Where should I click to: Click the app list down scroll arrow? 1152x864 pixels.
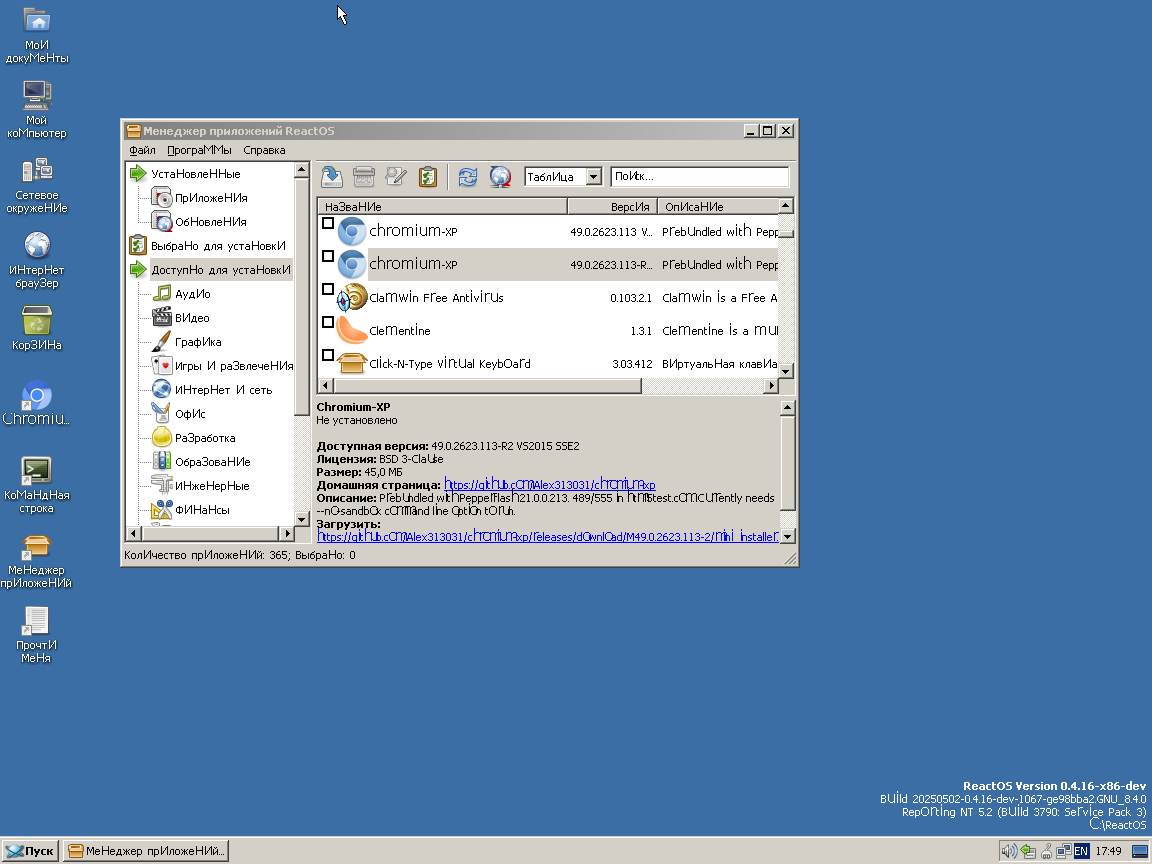[786, 371]
